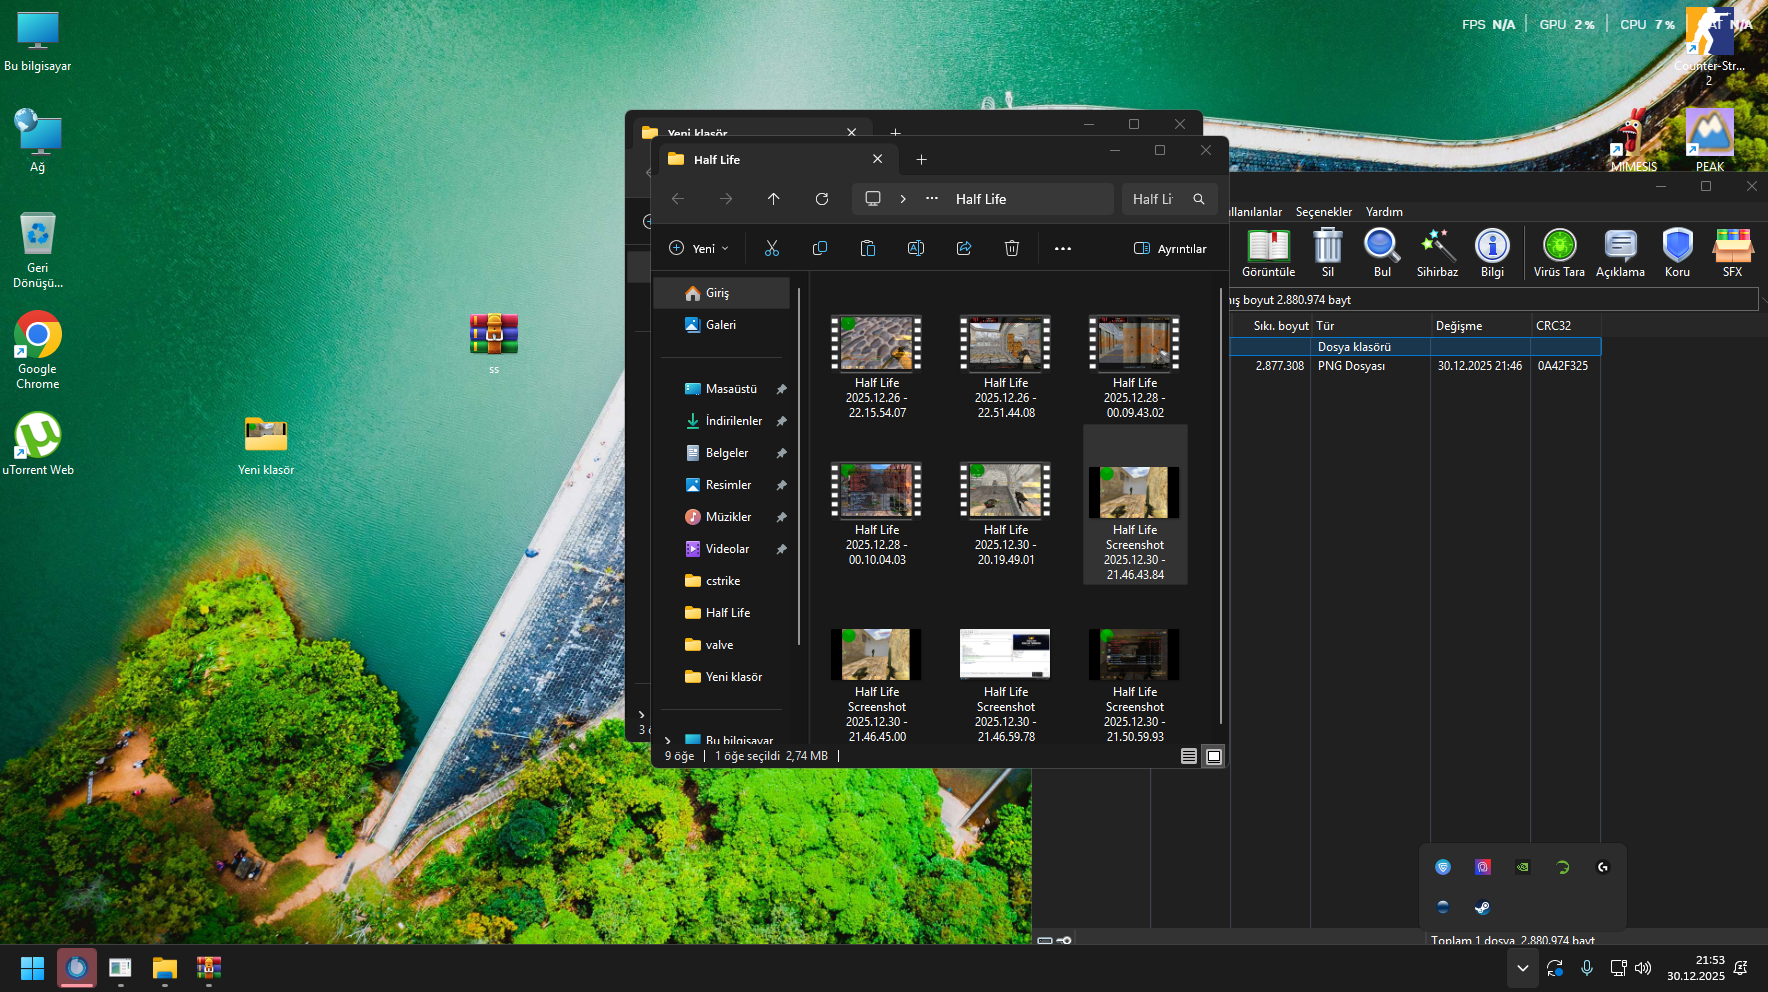Click the Share icon in Explorer toolbar
The image size is (1768, 992).
pyautogui.click(x=964, y=248)
